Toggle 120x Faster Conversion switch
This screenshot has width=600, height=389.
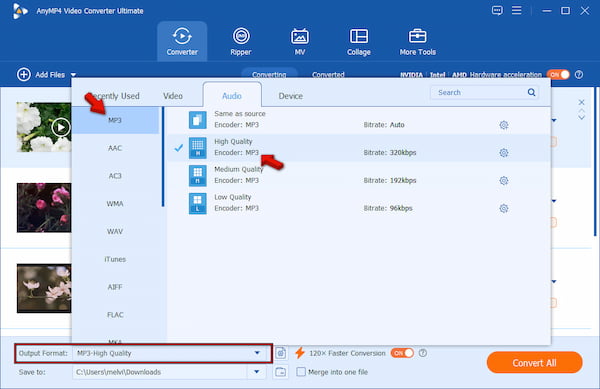pyautogui.click(x=402, y=353)
